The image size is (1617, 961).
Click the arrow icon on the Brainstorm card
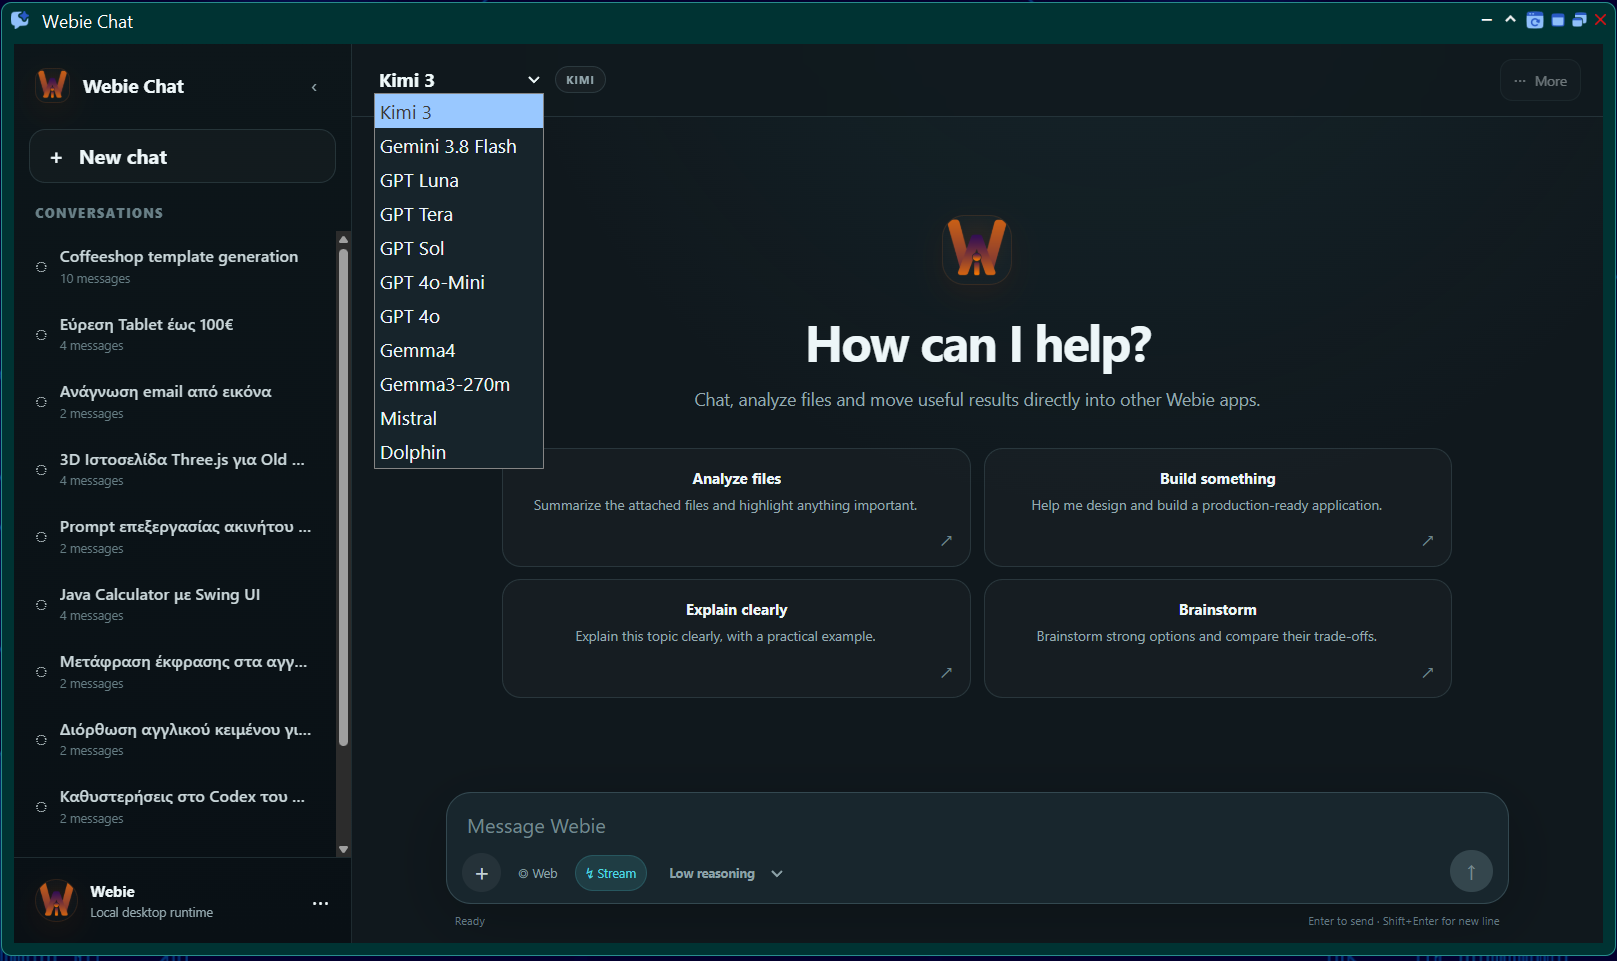pyautogui.click(x=1428, y=673)
